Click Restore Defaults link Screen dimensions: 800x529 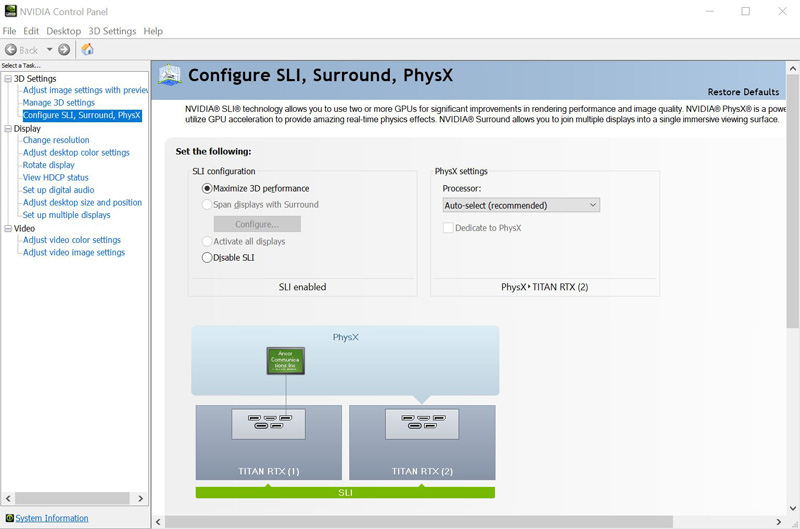click(x=743, y=92)
